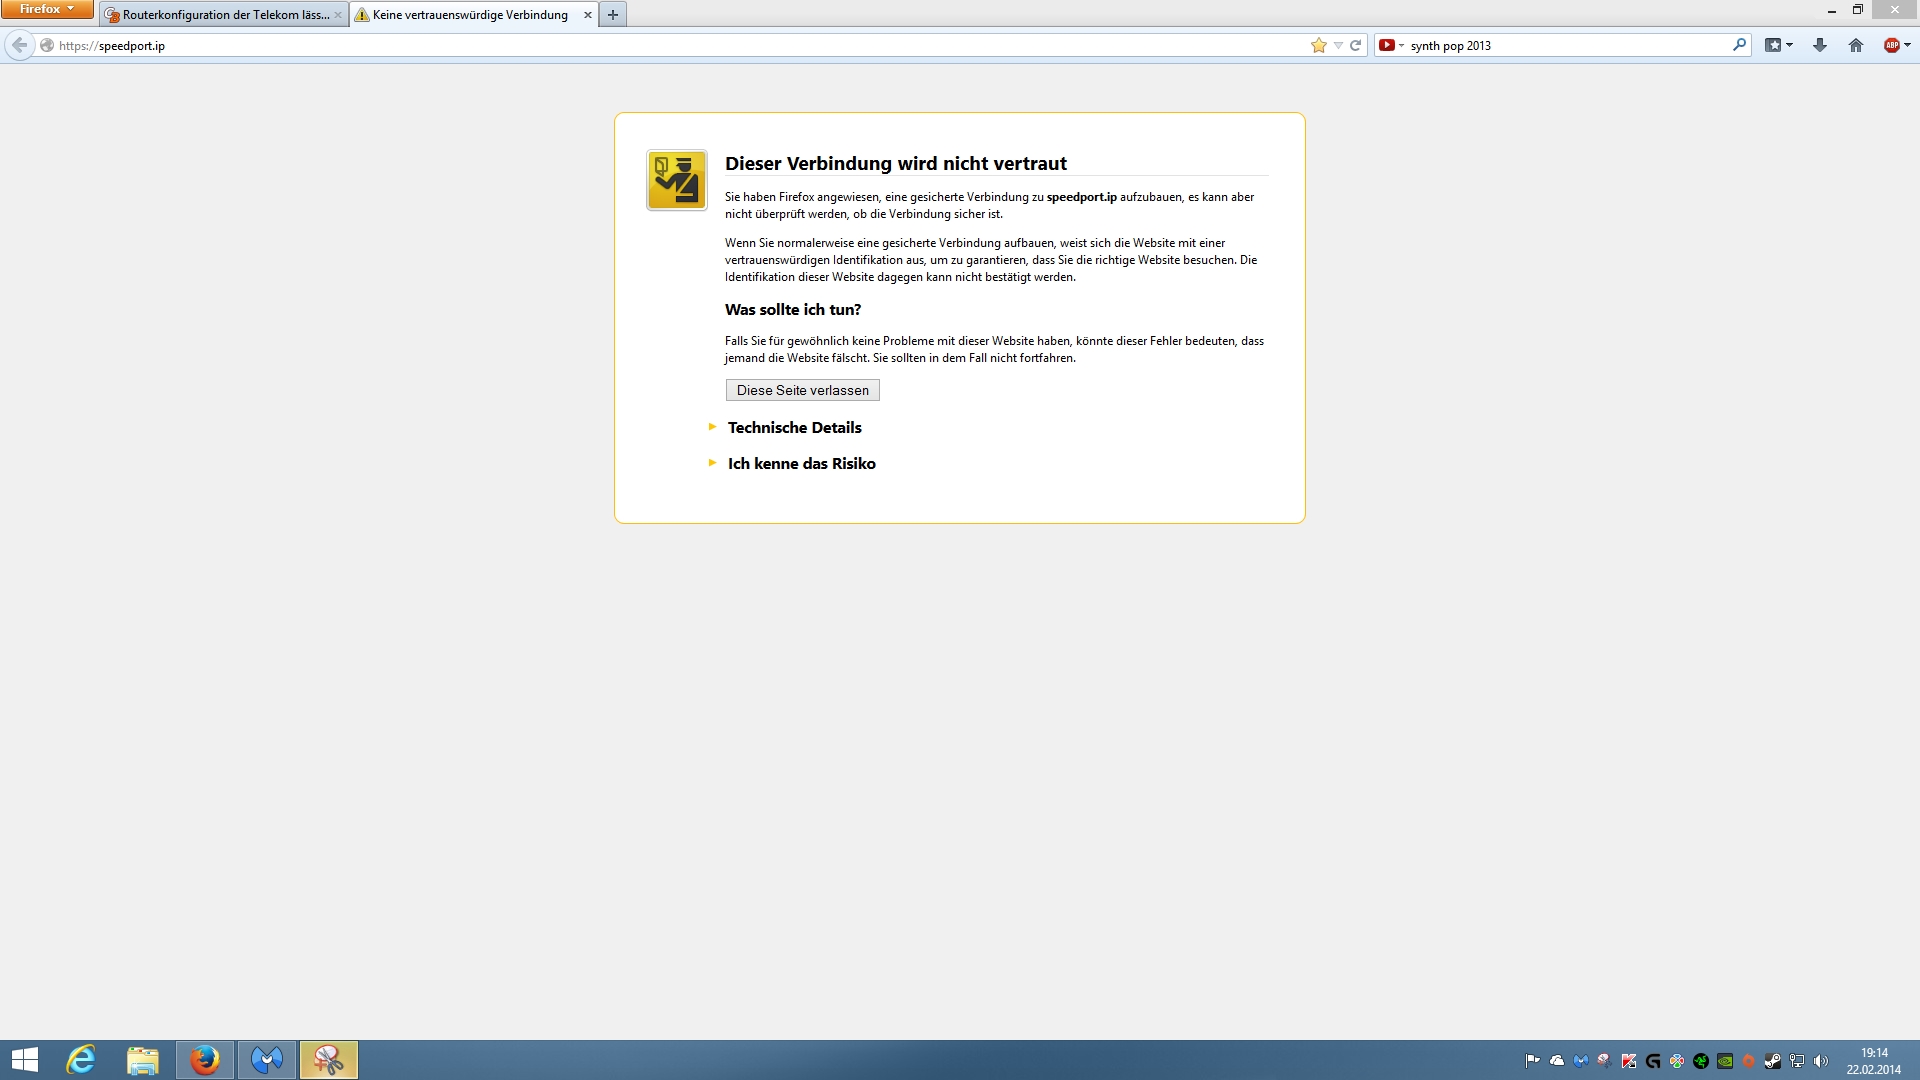Open the YouTube search engine dropdown
This screenshot has height=1080, width=1920.
point(1391,45)
